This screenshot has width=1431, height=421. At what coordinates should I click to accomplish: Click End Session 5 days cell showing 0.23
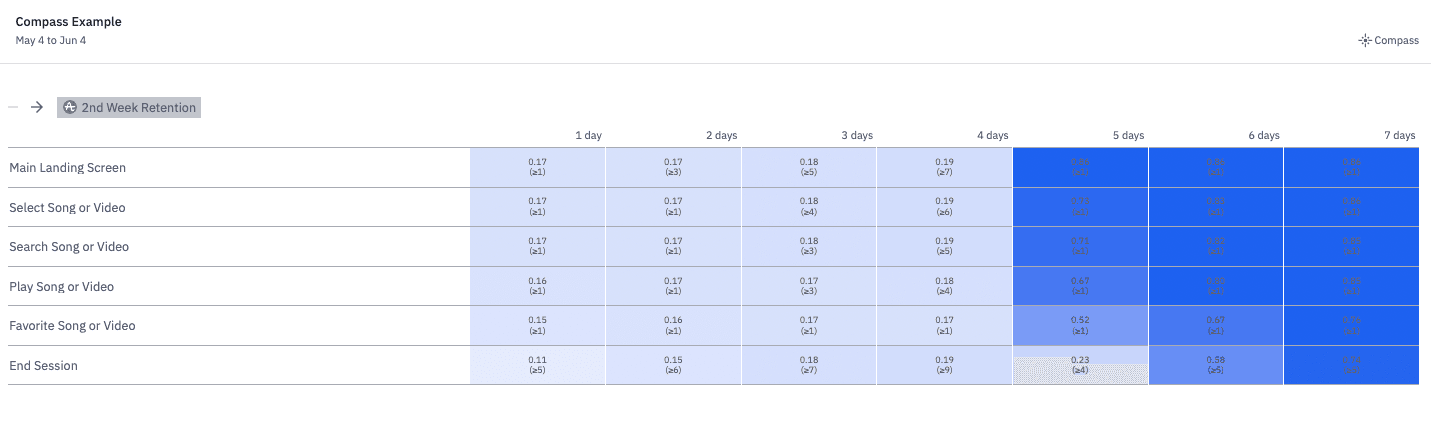[x=1080, y=366]
